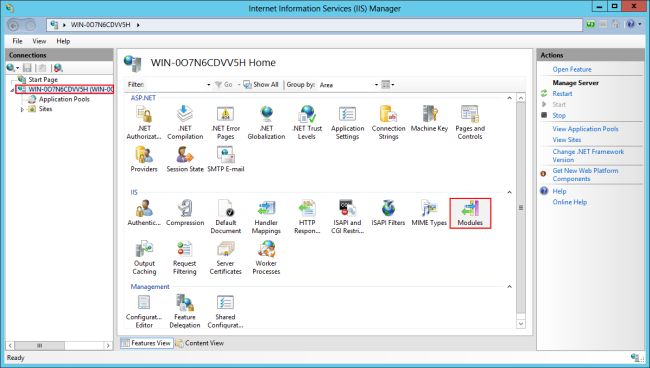Image resolution: width=650 pixels, height=368 pixels.
Task: Open the Configuration Editor icon
Action: click(144, 311)
